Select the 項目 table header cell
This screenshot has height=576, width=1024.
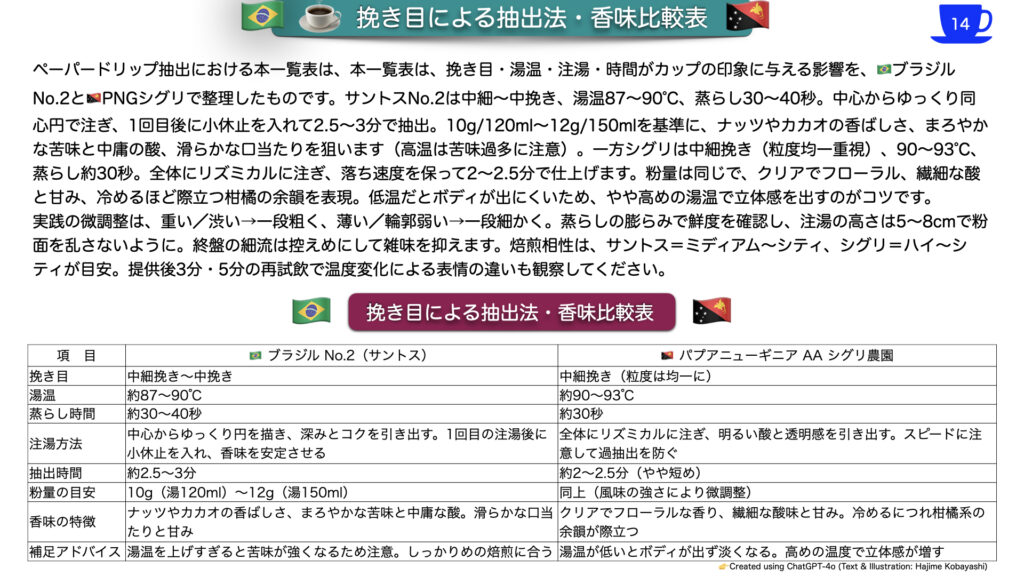point(76,355)
